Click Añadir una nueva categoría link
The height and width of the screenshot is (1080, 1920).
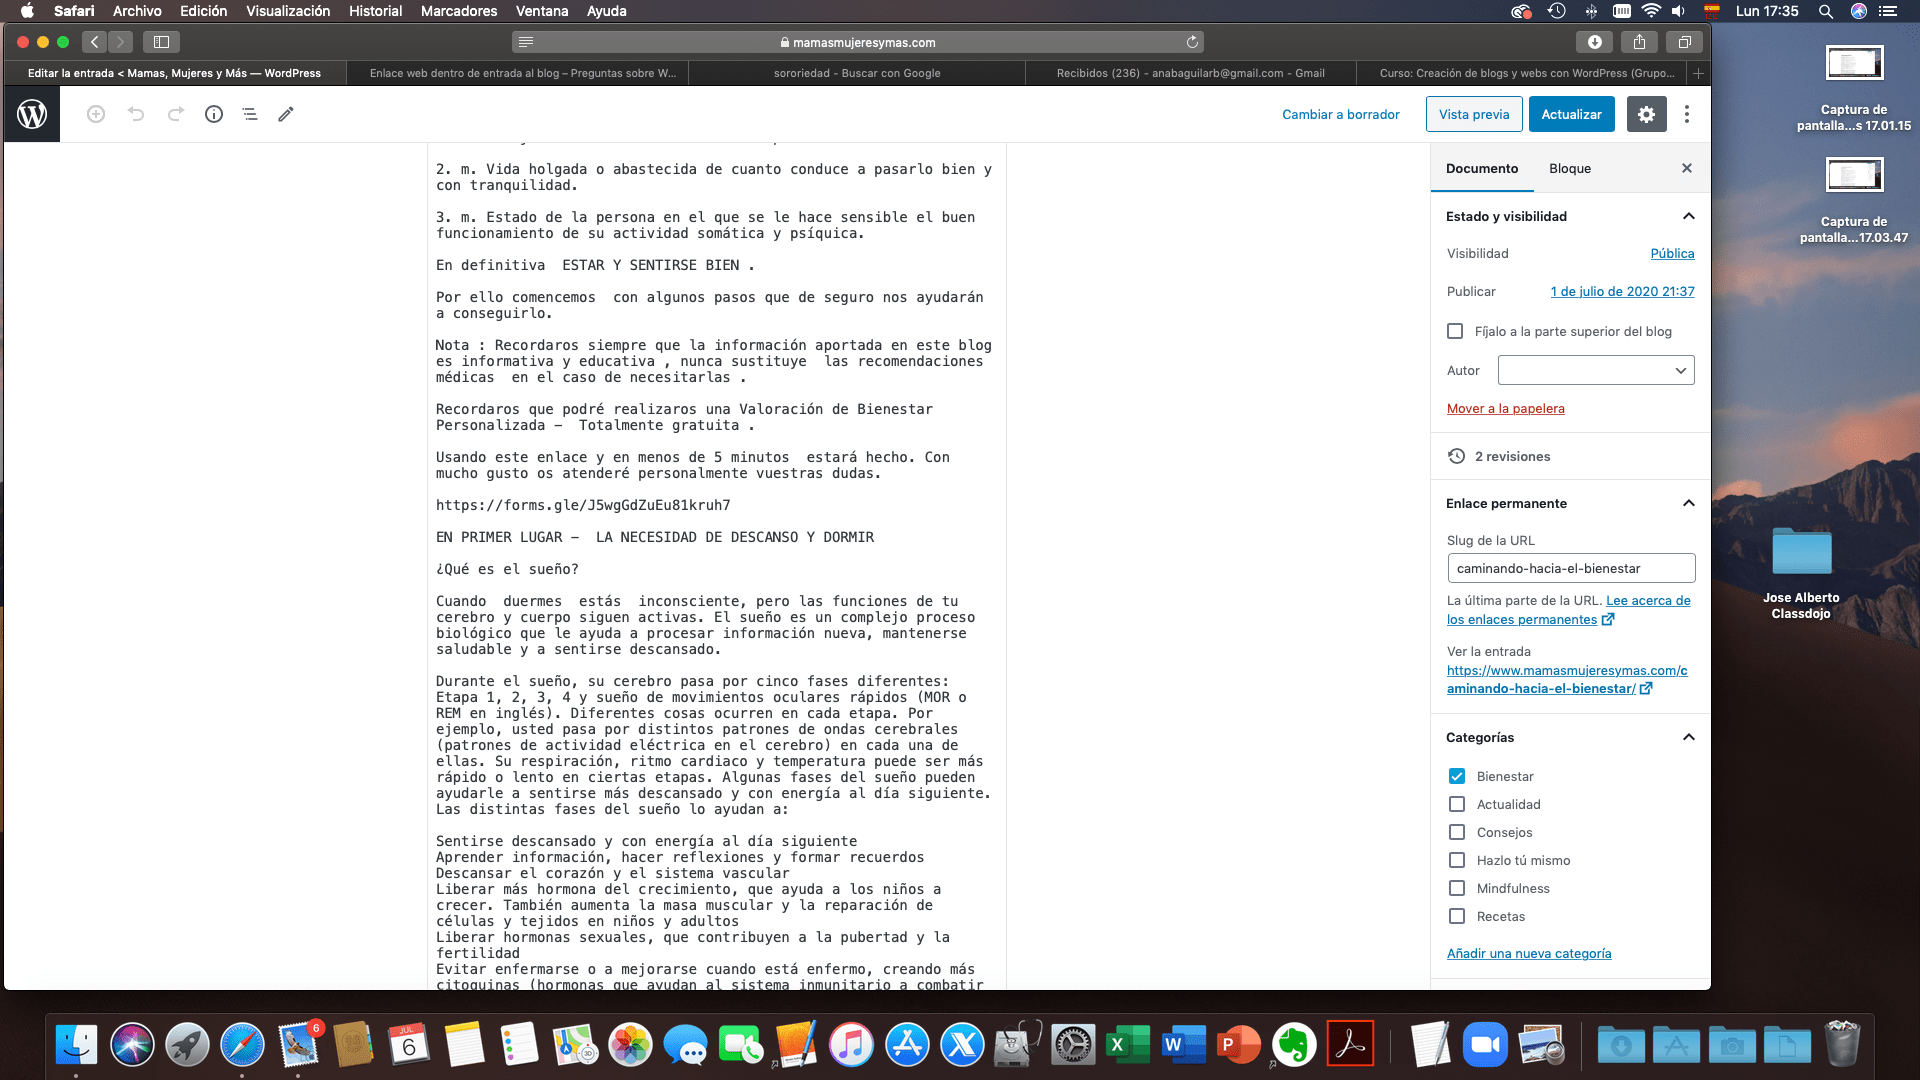click(1529, 953)
